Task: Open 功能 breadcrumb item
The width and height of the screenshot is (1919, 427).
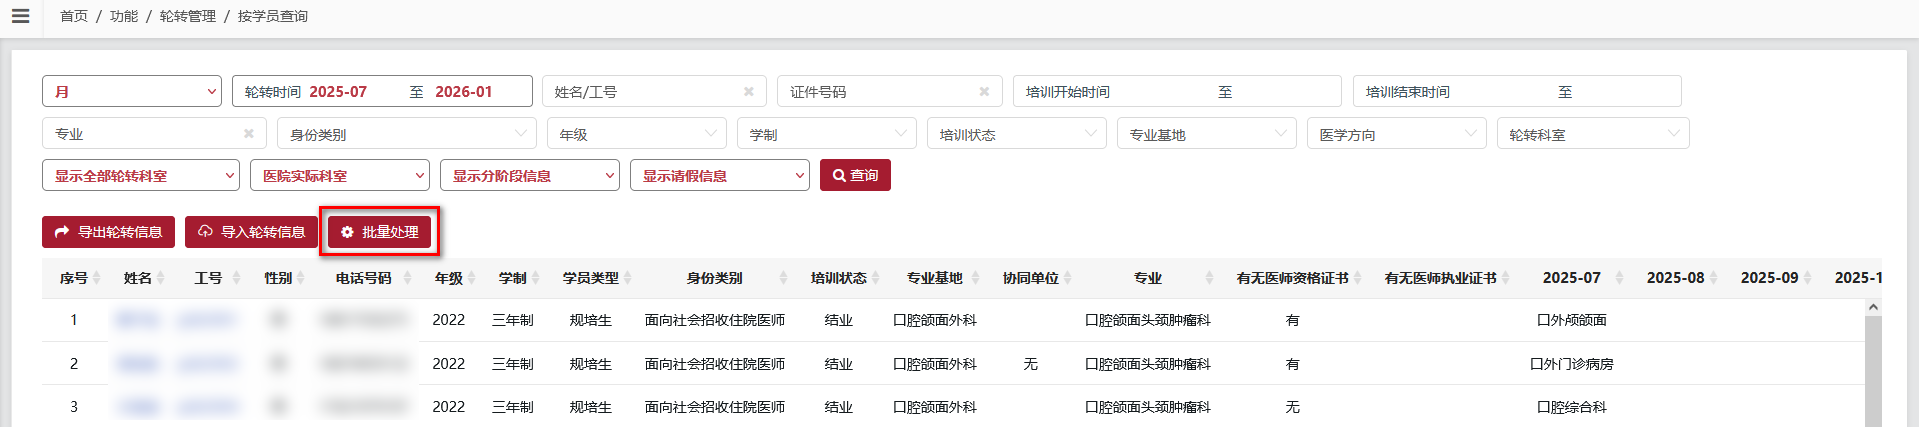Action: (124, 16)
